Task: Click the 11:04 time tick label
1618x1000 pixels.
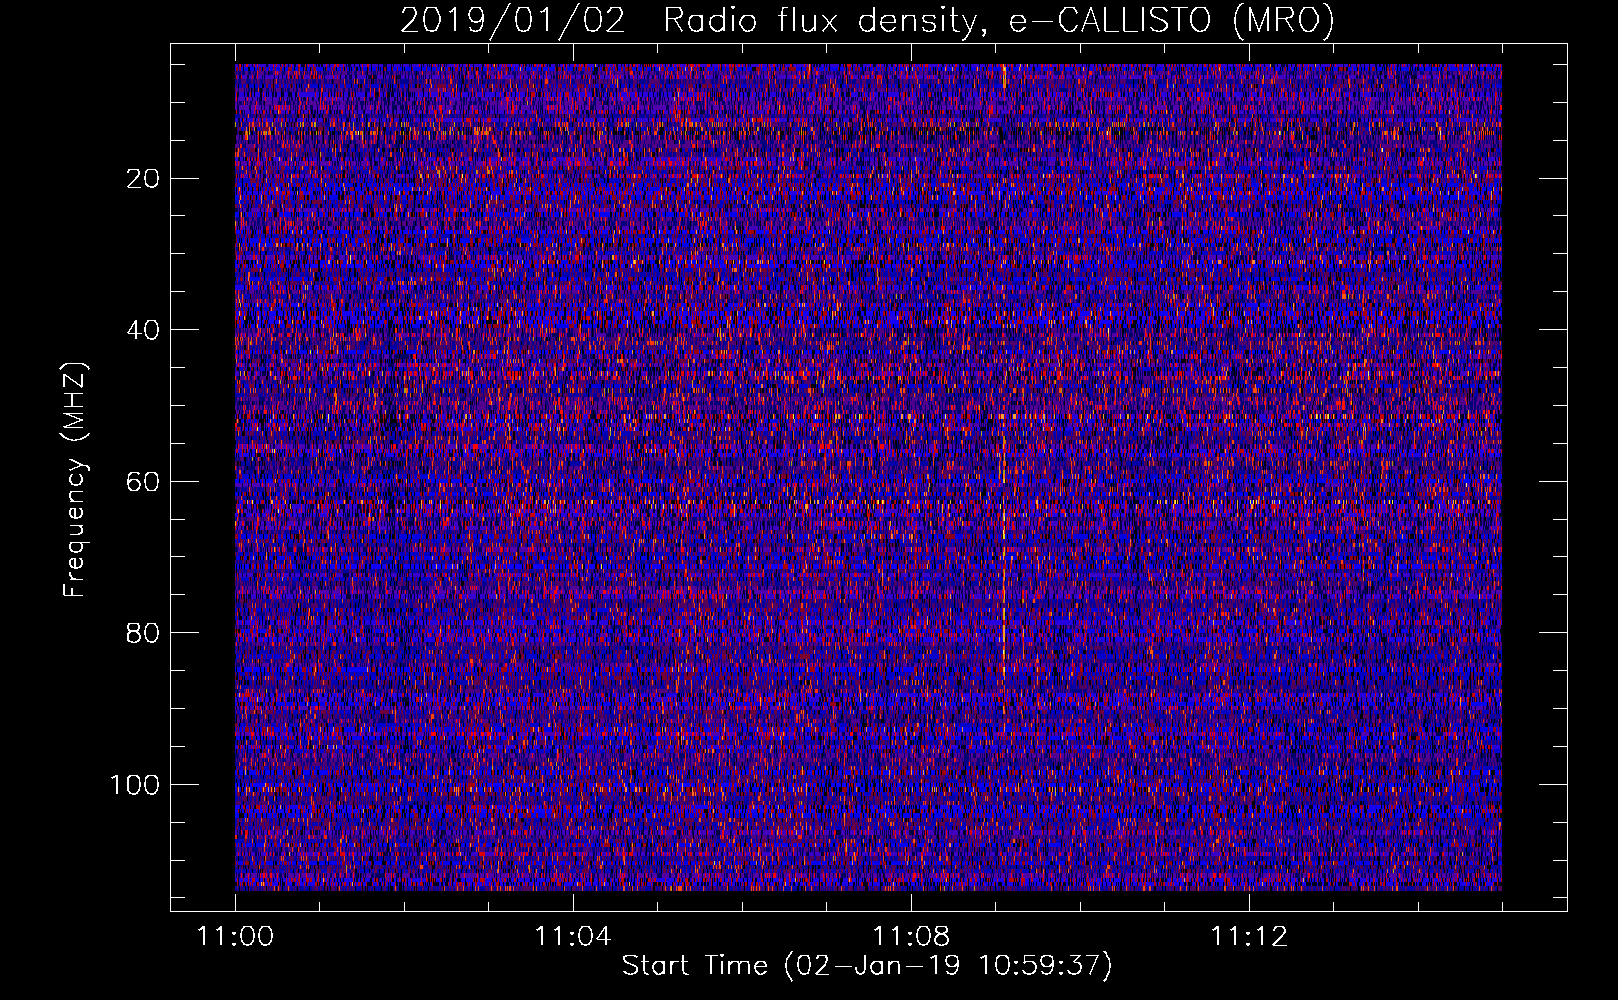Action: 573,937
